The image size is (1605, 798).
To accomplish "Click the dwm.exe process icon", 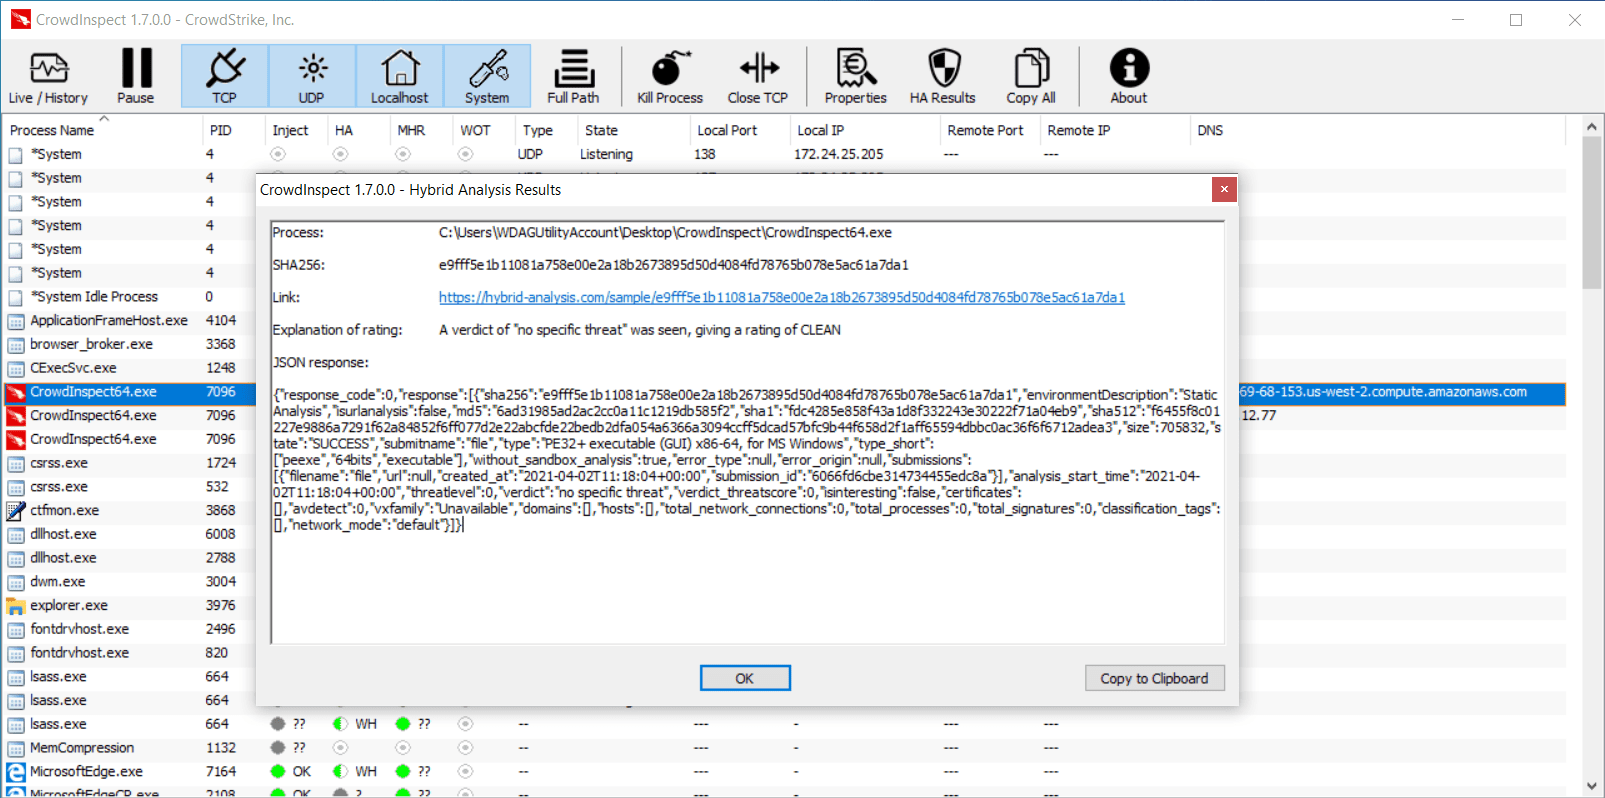I will point(16,582).
